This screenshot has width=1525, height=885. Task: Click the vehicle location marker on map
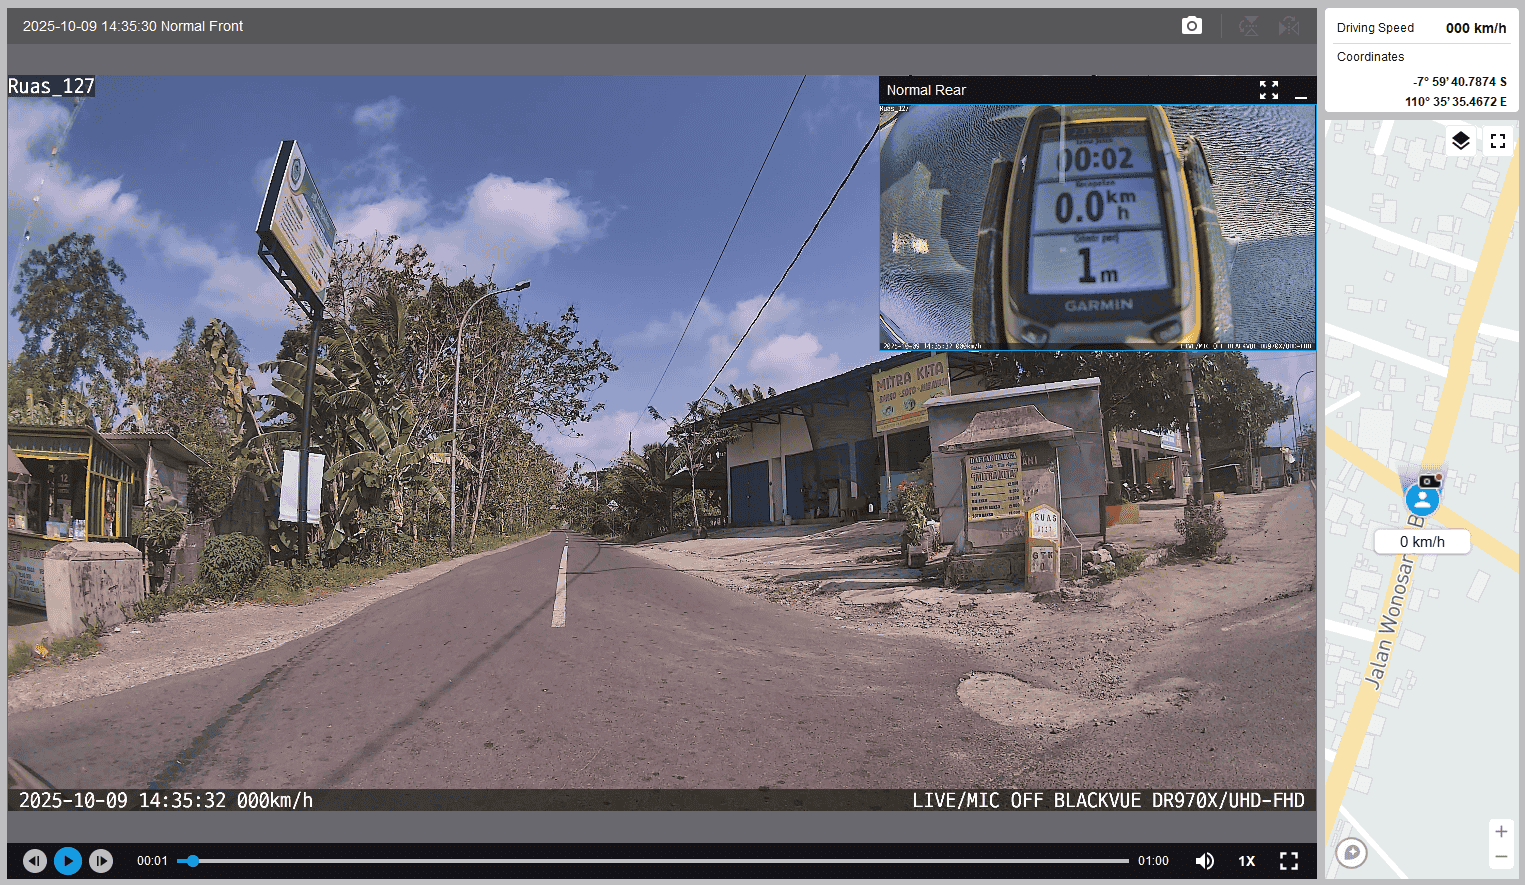1421,498
